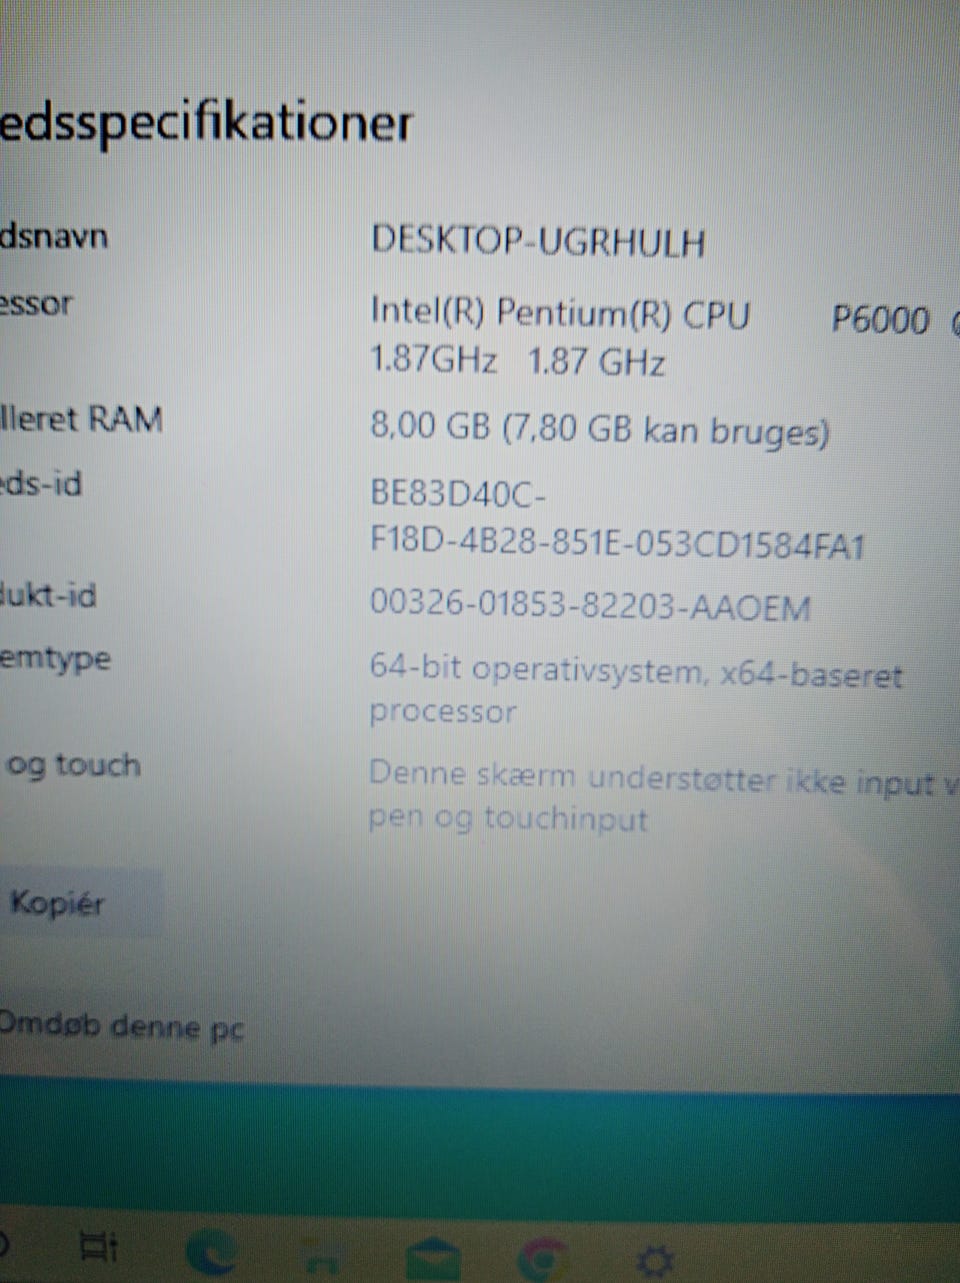Click the 'F18D-4B28-851E-053CD1584FA1' text

pyautogui.click(x=617, y=545)
